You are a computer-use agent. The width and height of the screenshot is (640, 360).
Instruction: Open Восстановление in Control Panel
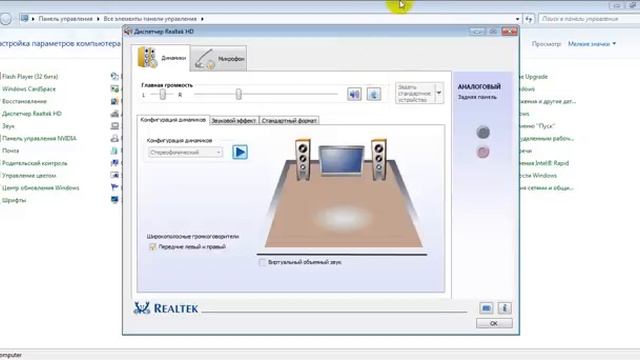tap(24, 101)
